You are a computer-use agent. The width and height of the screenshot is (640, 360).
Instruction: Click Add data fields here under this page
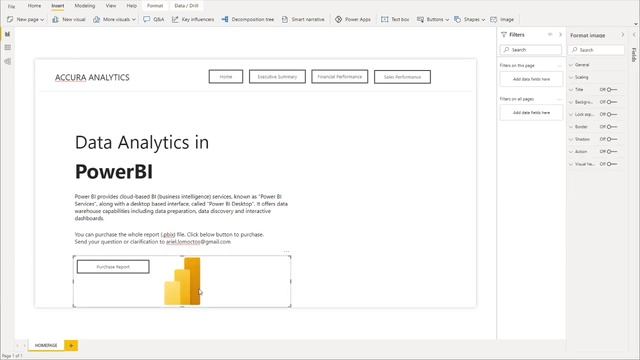click(531, 79)
